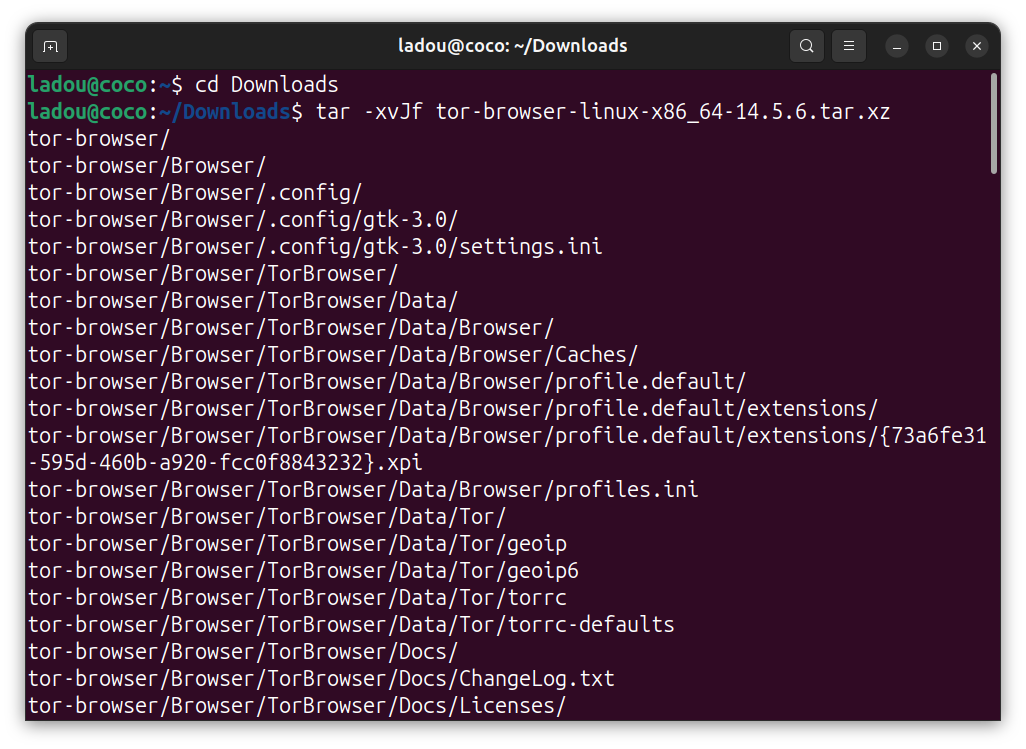This screenshot has width=1026, height=749.
Task: Click the window title 'ladou@coco: ~/Downloads'
Action: [x=512, y=46]
